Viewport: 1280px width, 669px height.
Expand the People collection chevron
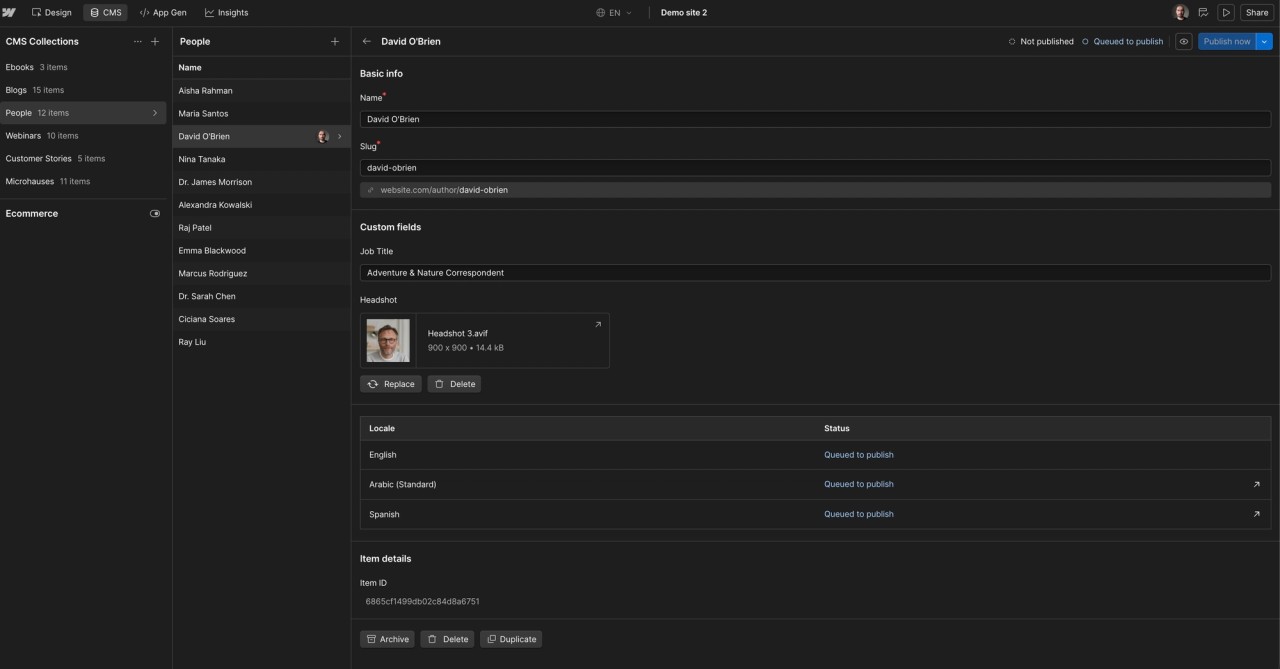[x=155, y=113]
